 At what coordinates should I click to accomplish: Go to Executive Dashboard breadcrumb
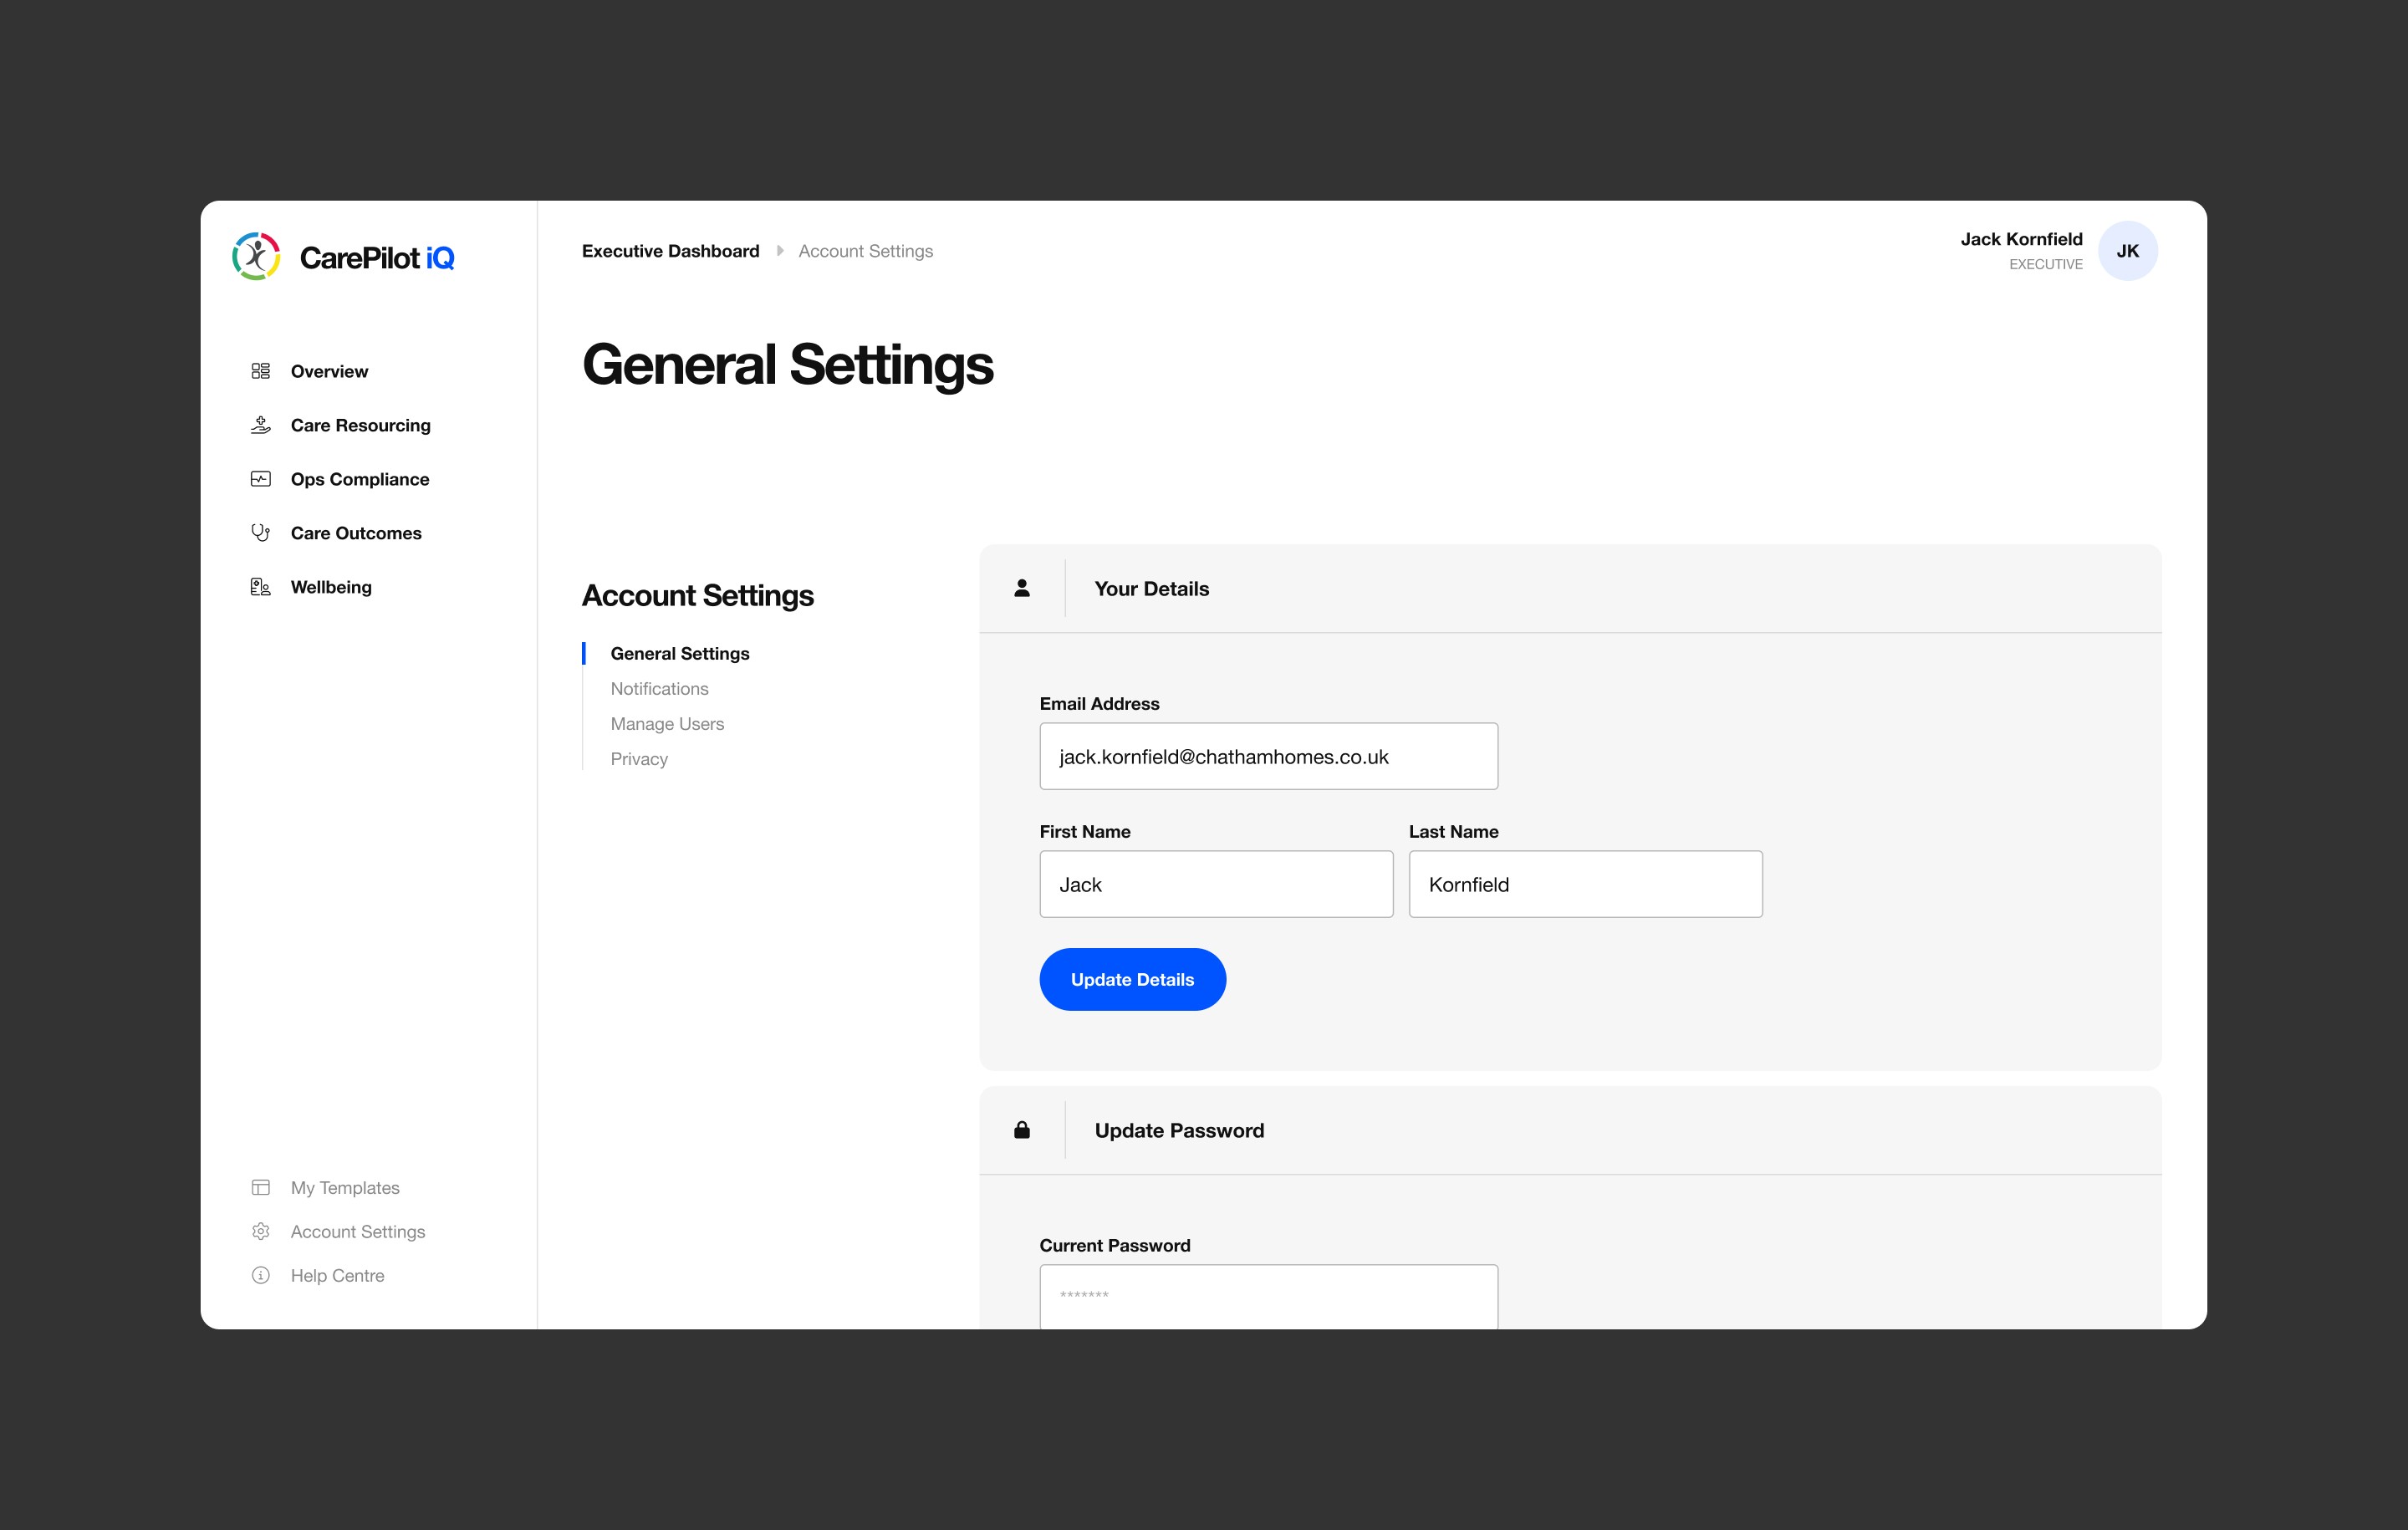click(670, 251)
